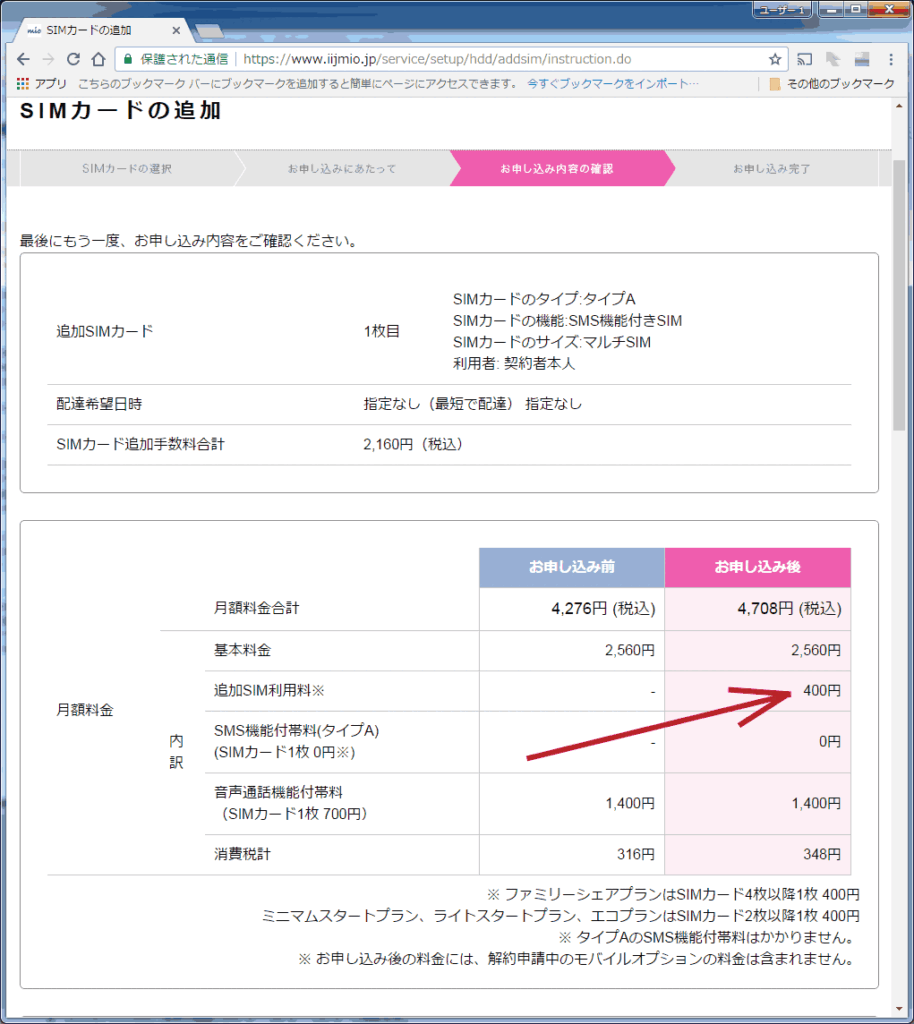This screenshot has height=1024, width=914.
Task: Open a new browser tab
Action: [209, 31]
